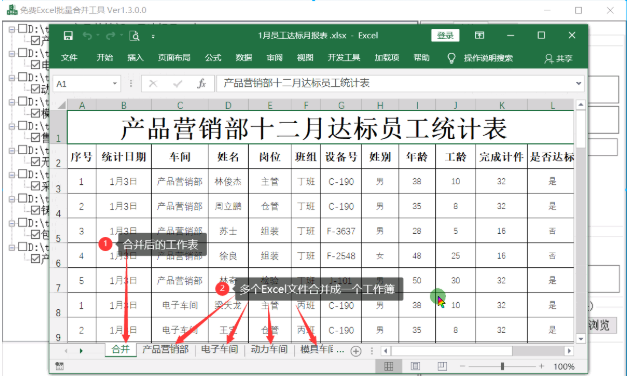Open Print Preview from quick access toolbar
The height and width of the screenshot is (376, 629).
(134, 36)
